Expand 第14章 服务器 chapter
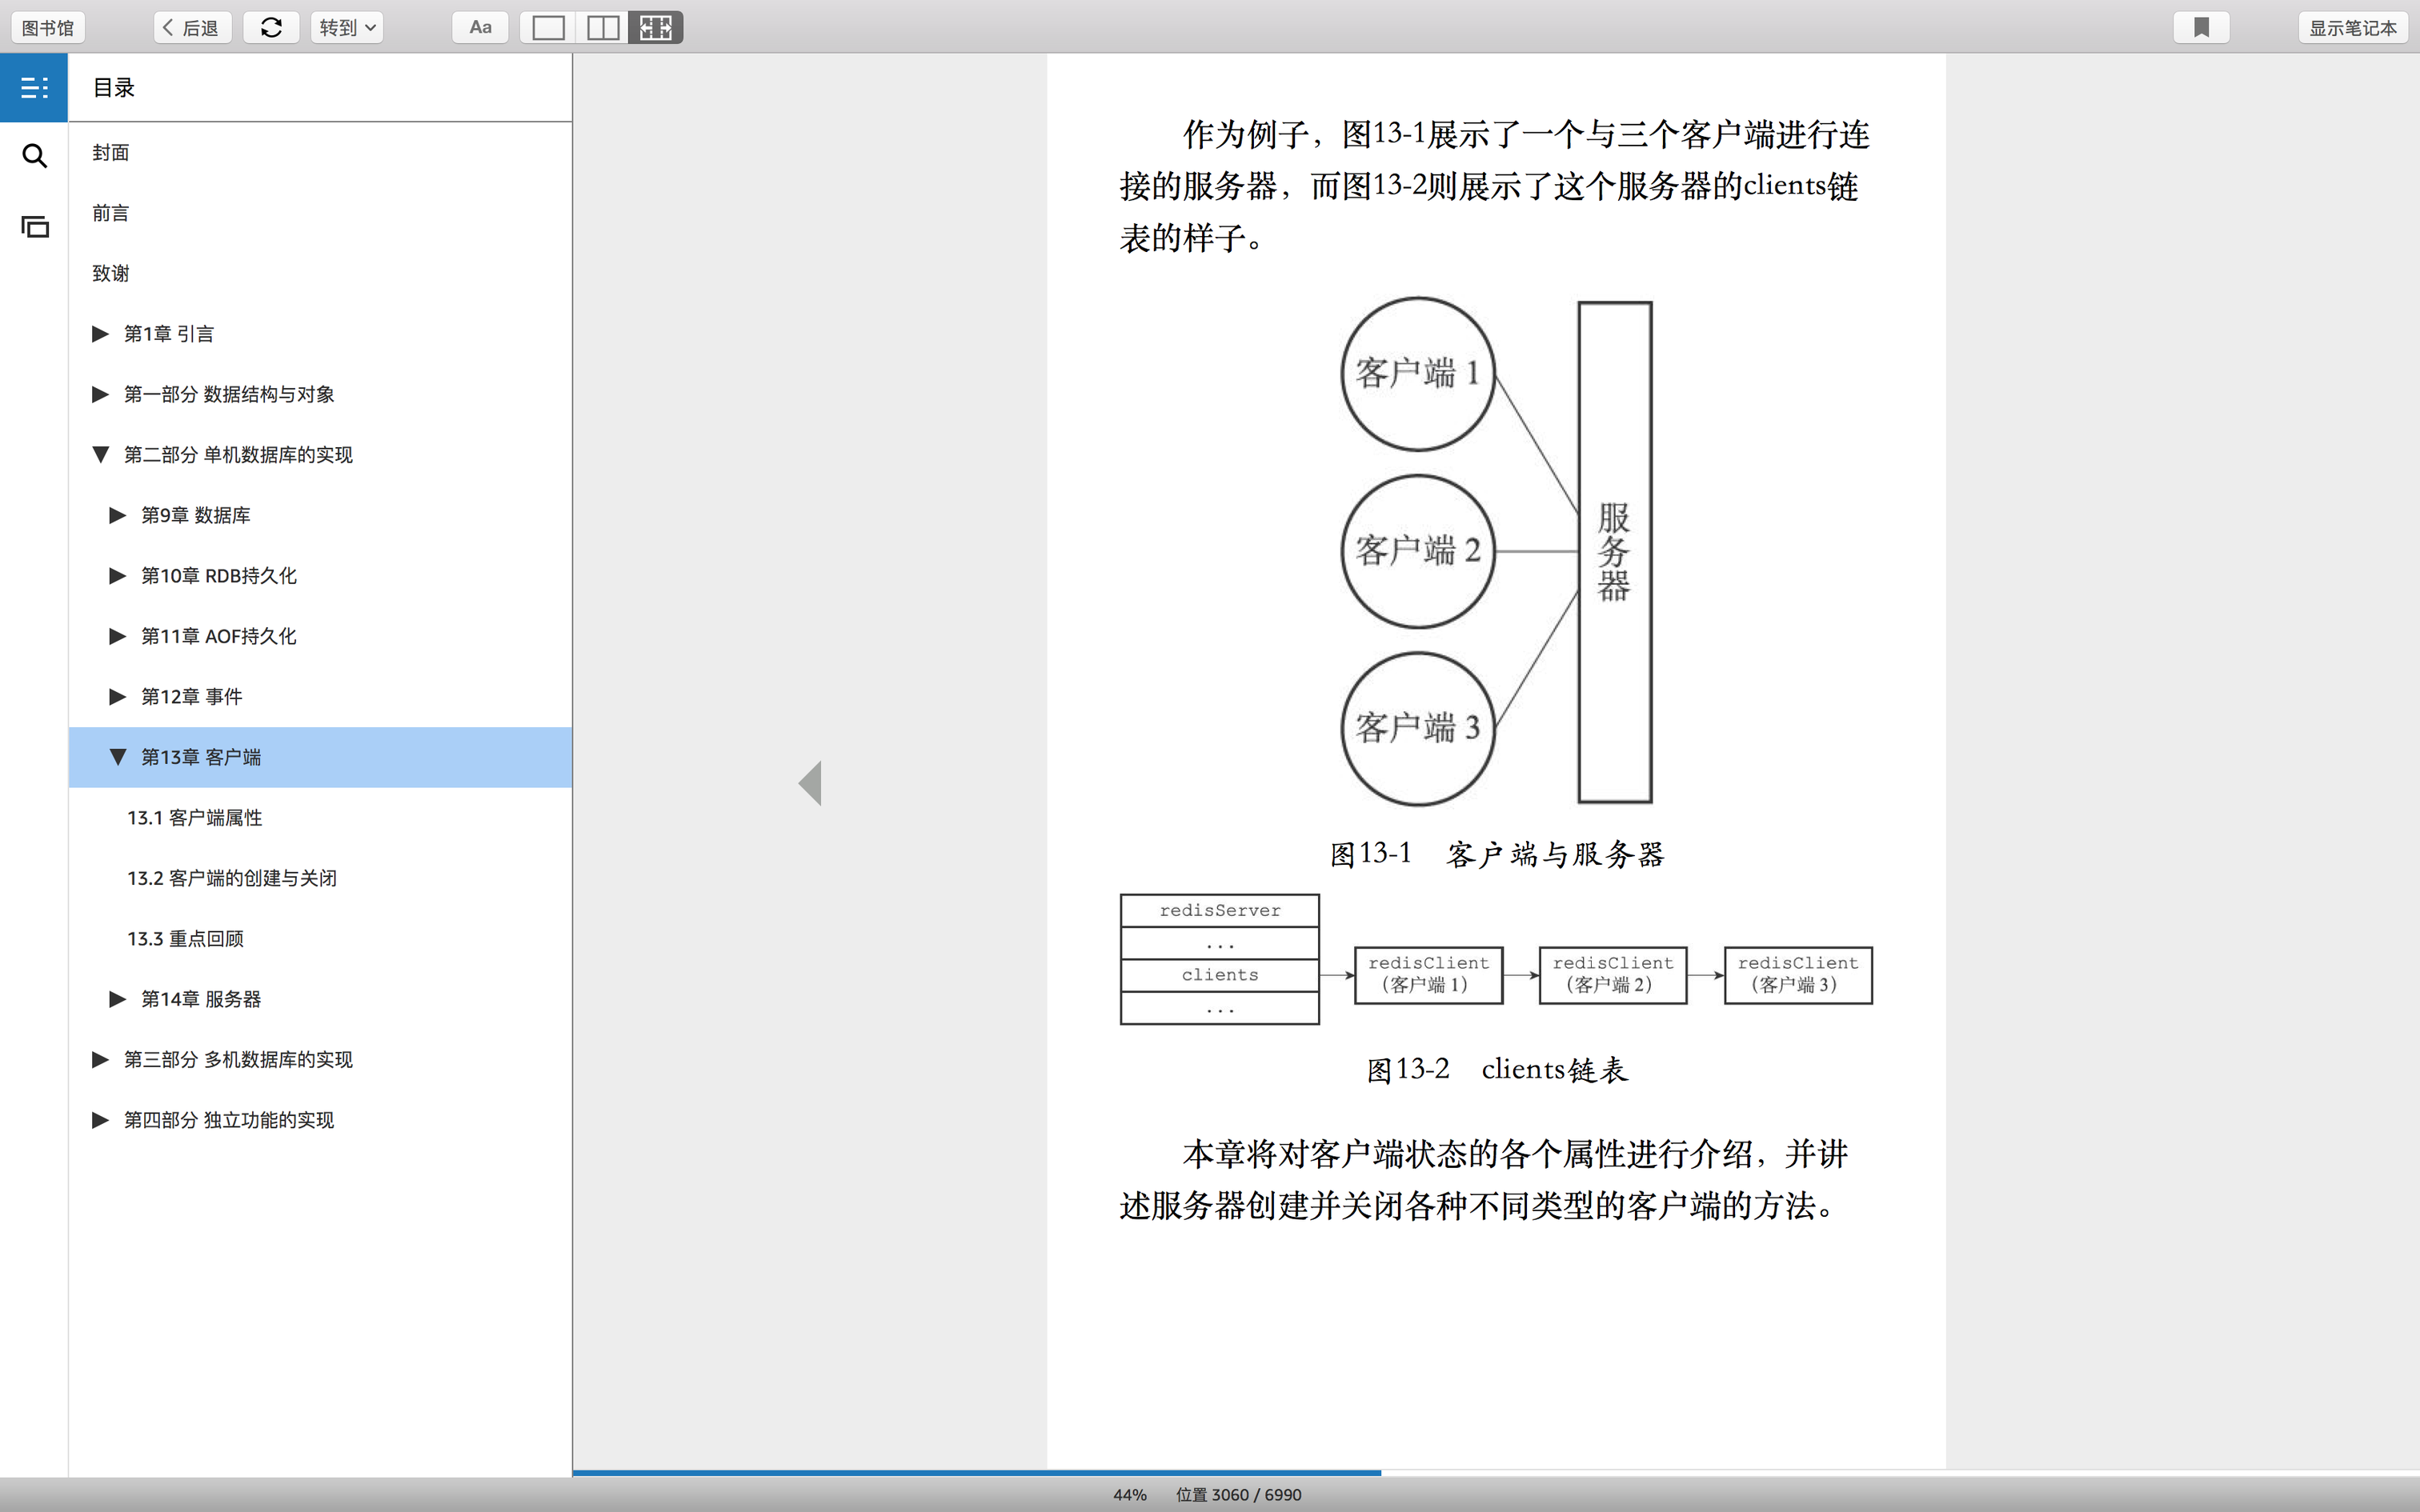This screenshot has width=2420, height=1512. coord(117,999)
